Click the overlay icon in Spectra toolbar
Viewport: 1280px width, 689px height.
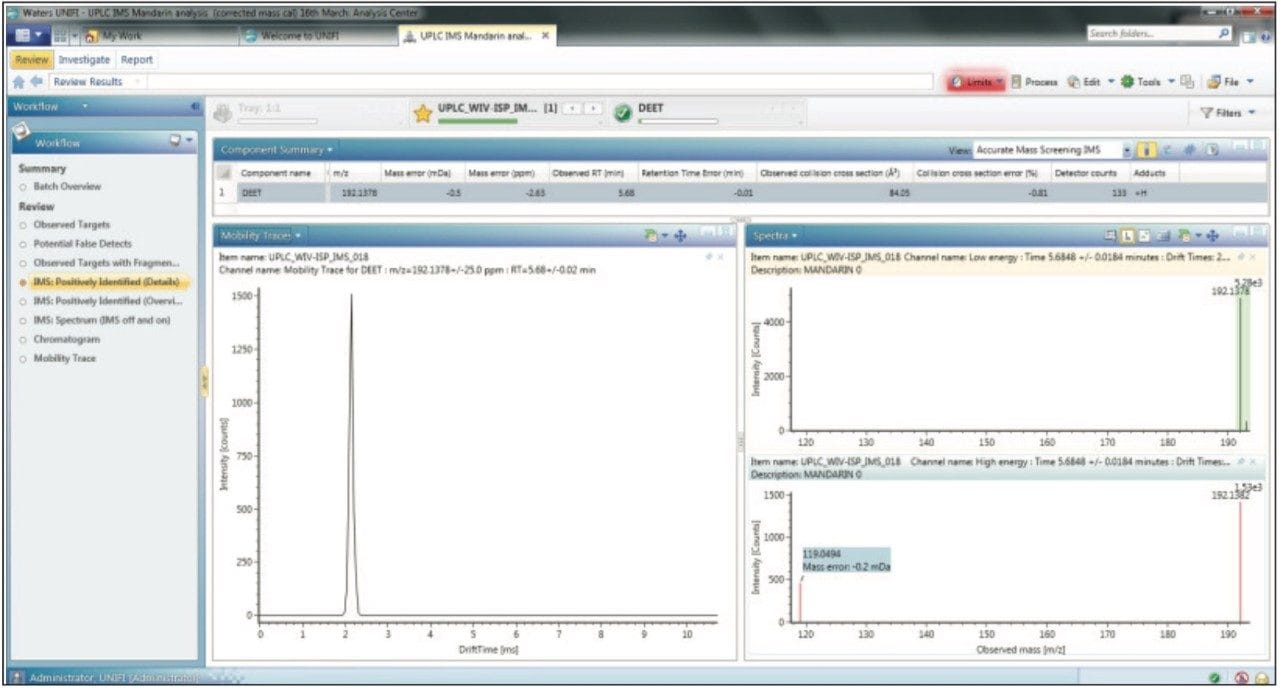[x=1163, y=235]
